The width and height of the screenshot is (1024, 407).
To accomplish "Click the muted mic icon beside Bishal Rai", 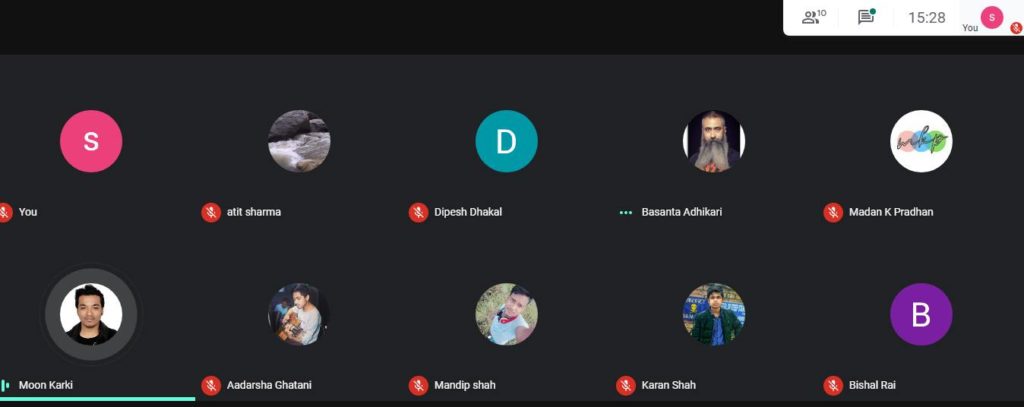I will (833, 385).
